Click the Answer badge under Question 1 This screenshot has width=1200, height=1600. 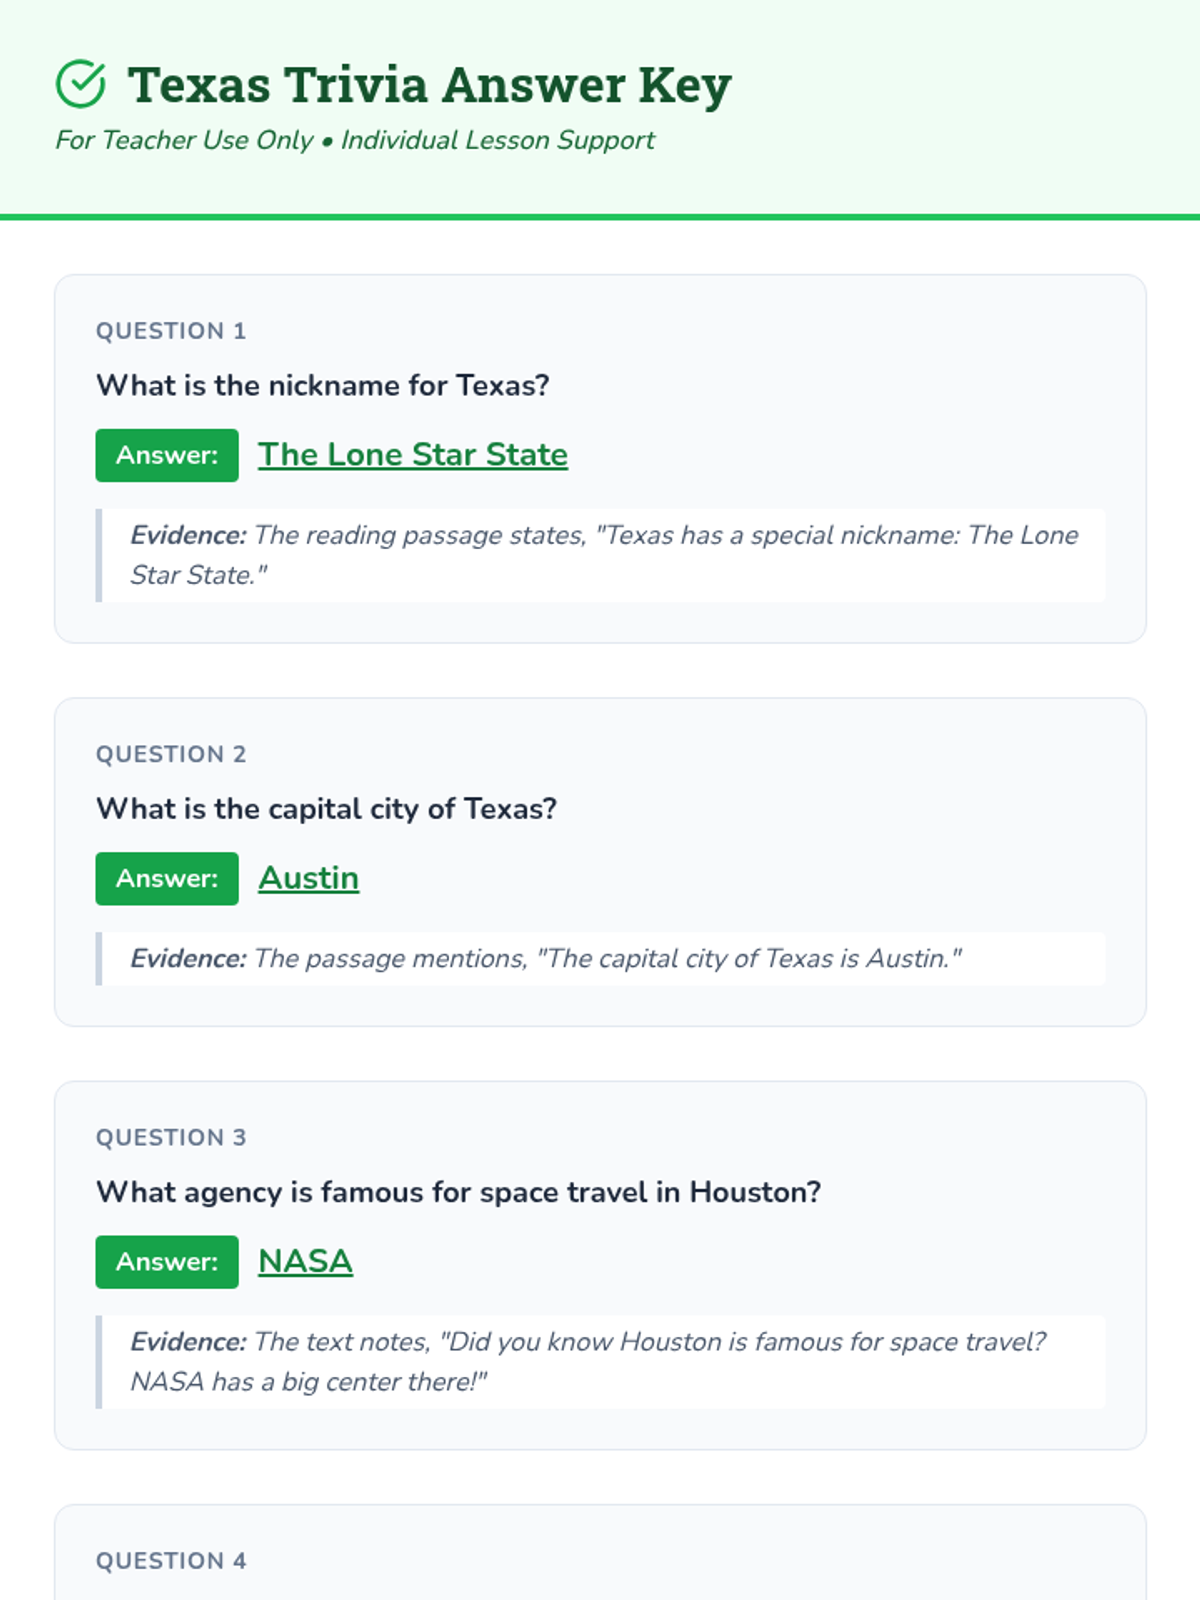click(x=167, y=455)
